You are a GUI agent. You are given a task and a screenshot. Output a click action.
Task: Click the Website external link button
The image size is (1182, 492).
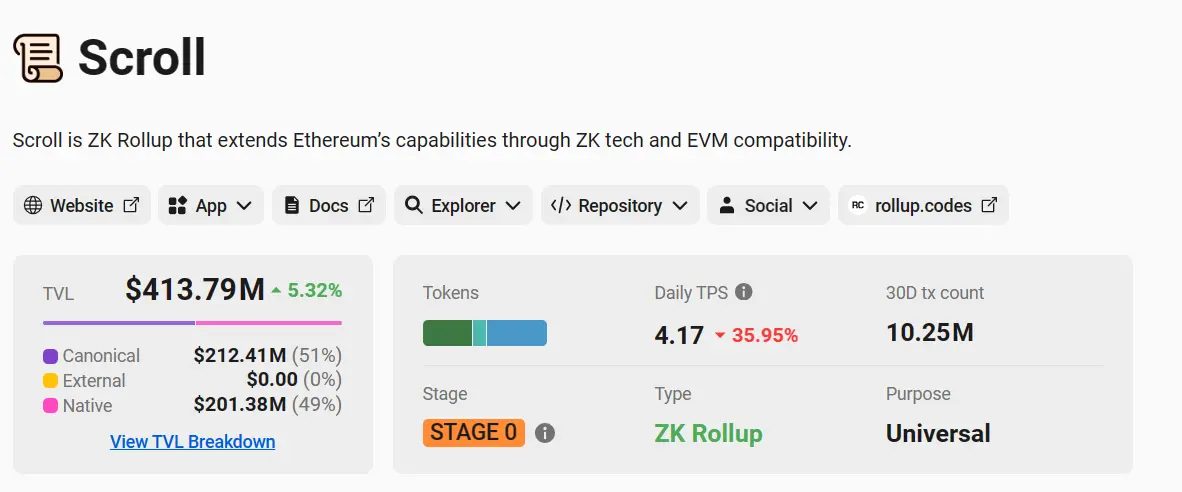point(81,206)
